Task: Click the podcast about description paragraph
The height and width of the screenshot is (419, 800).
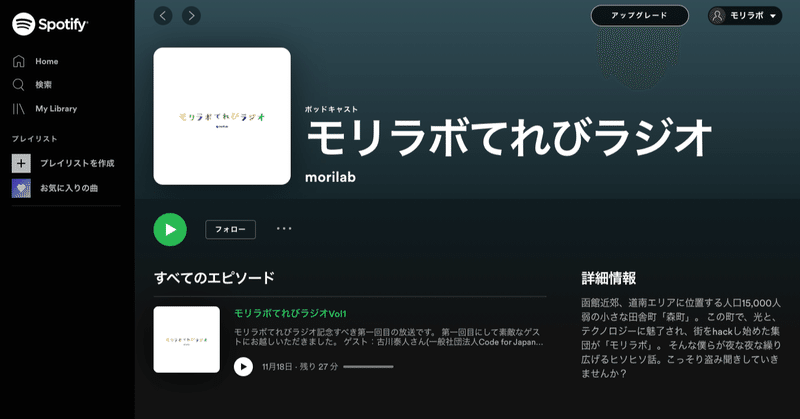Action: tap(681, 338)
